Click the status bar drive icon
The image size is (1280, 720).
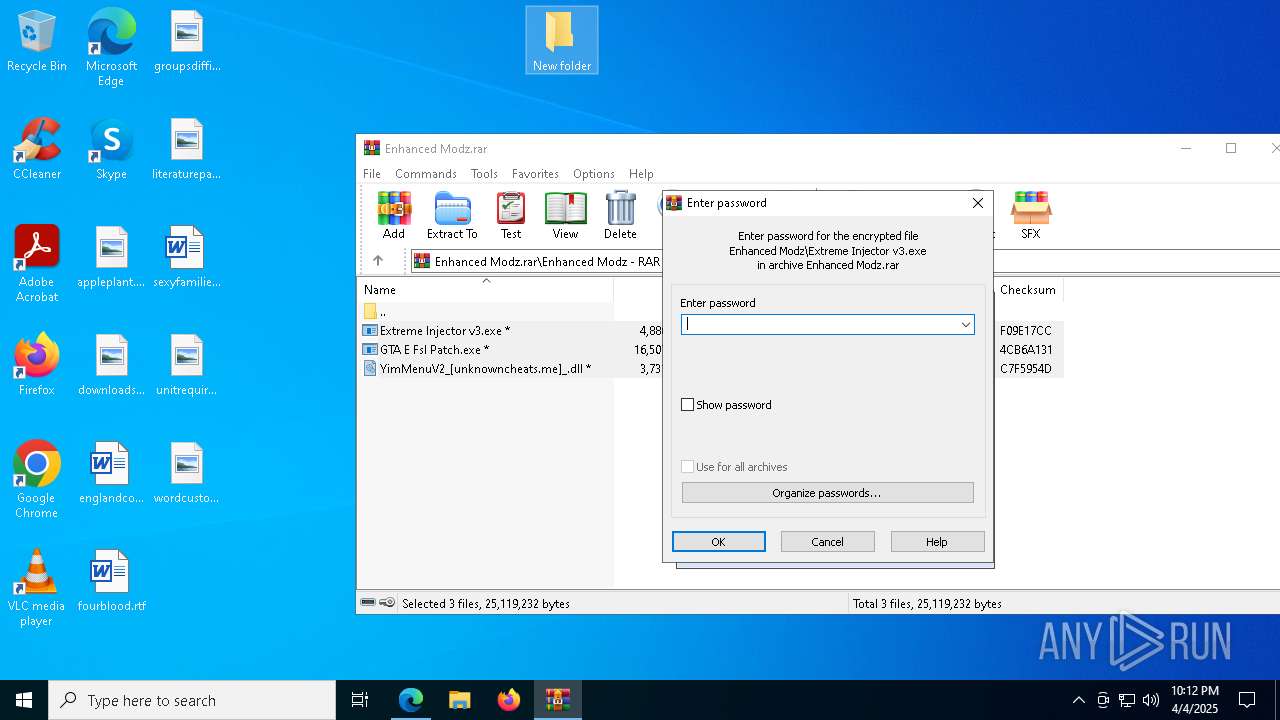click(368, 603)
